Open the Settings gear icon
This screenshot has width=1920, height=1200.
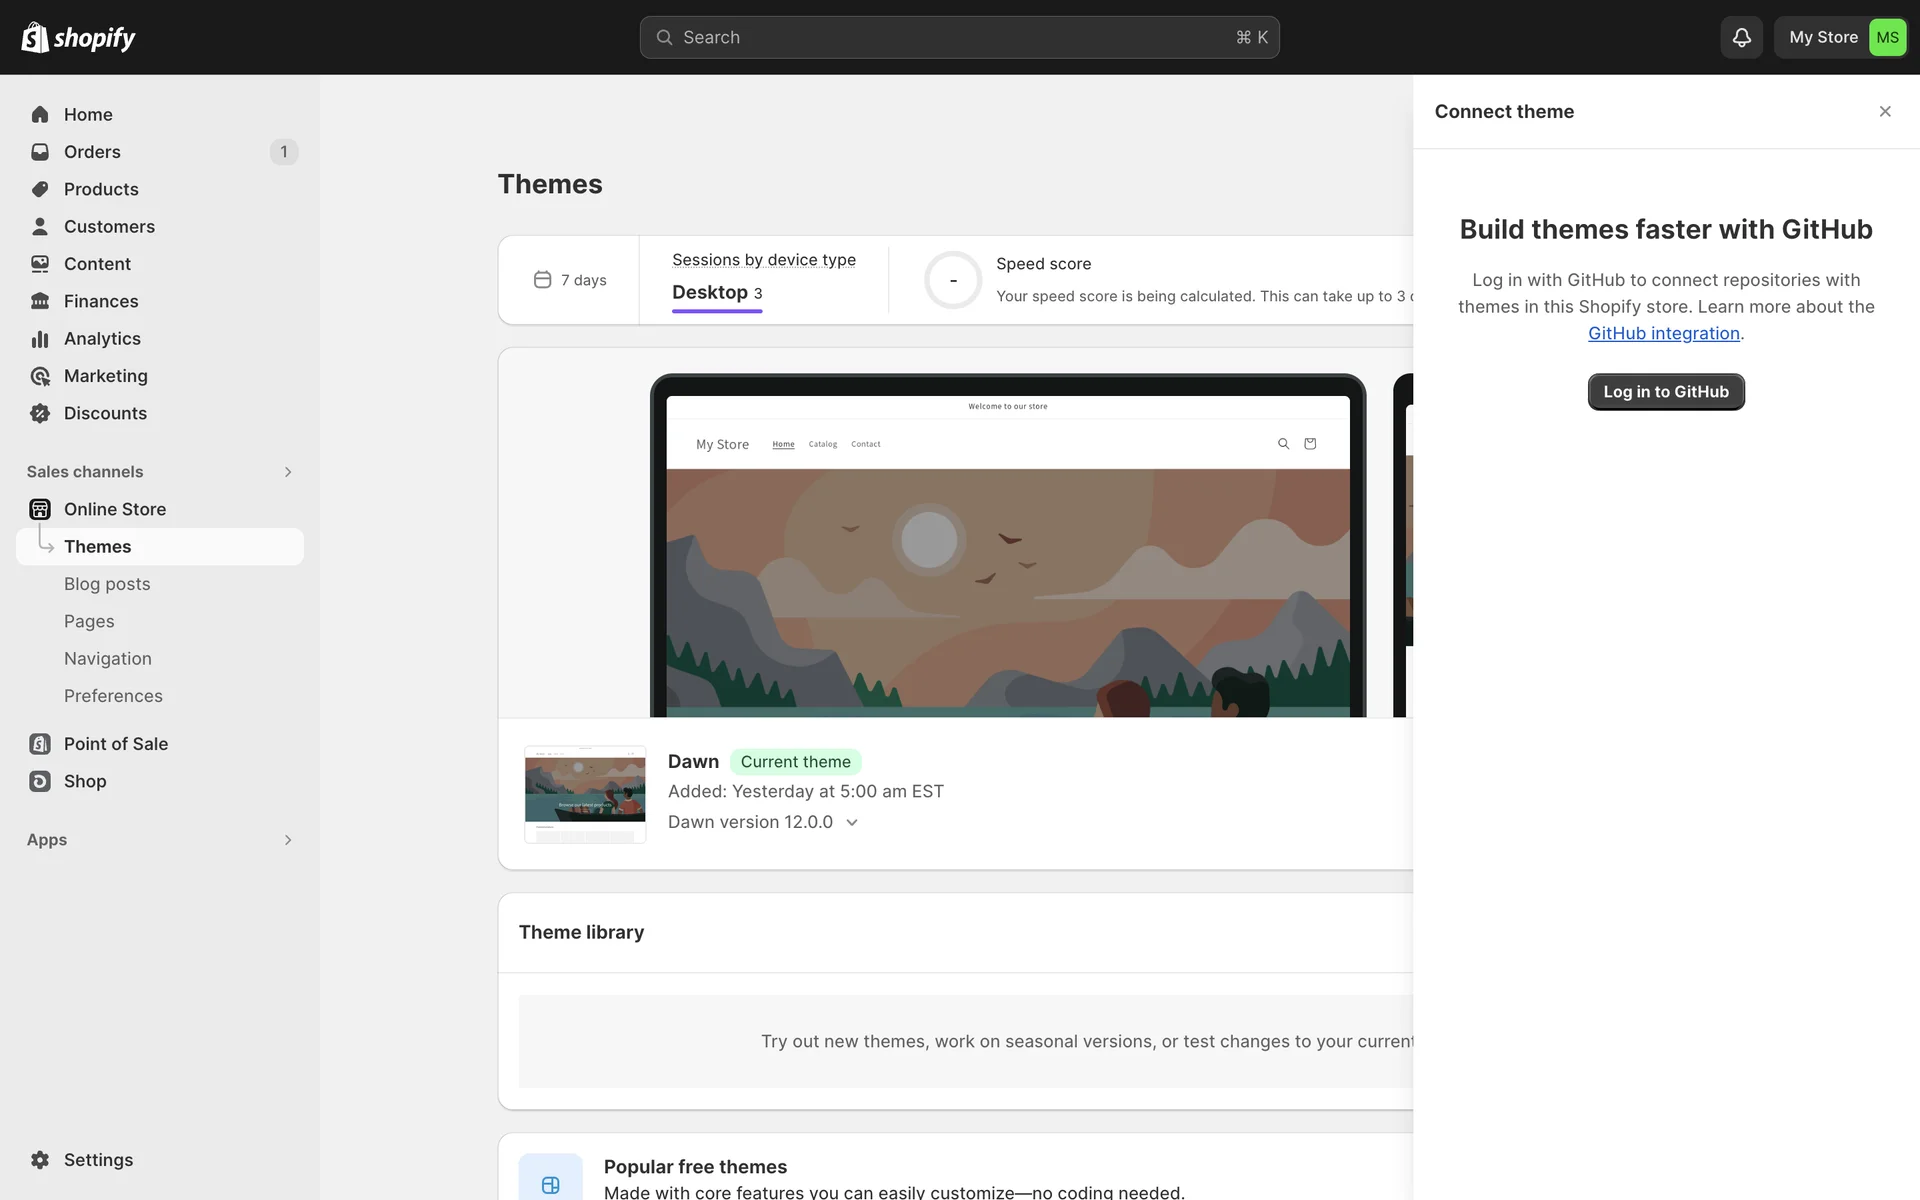40,1160
